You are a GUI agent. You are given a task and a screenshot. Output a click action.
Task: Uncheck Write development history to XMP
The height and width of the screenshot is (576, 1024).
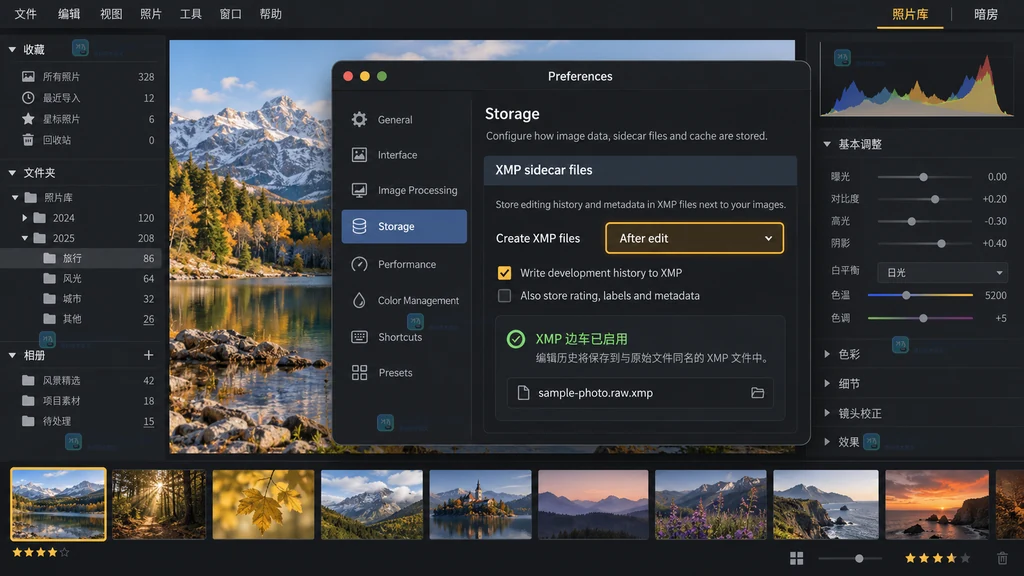point(504,273)
